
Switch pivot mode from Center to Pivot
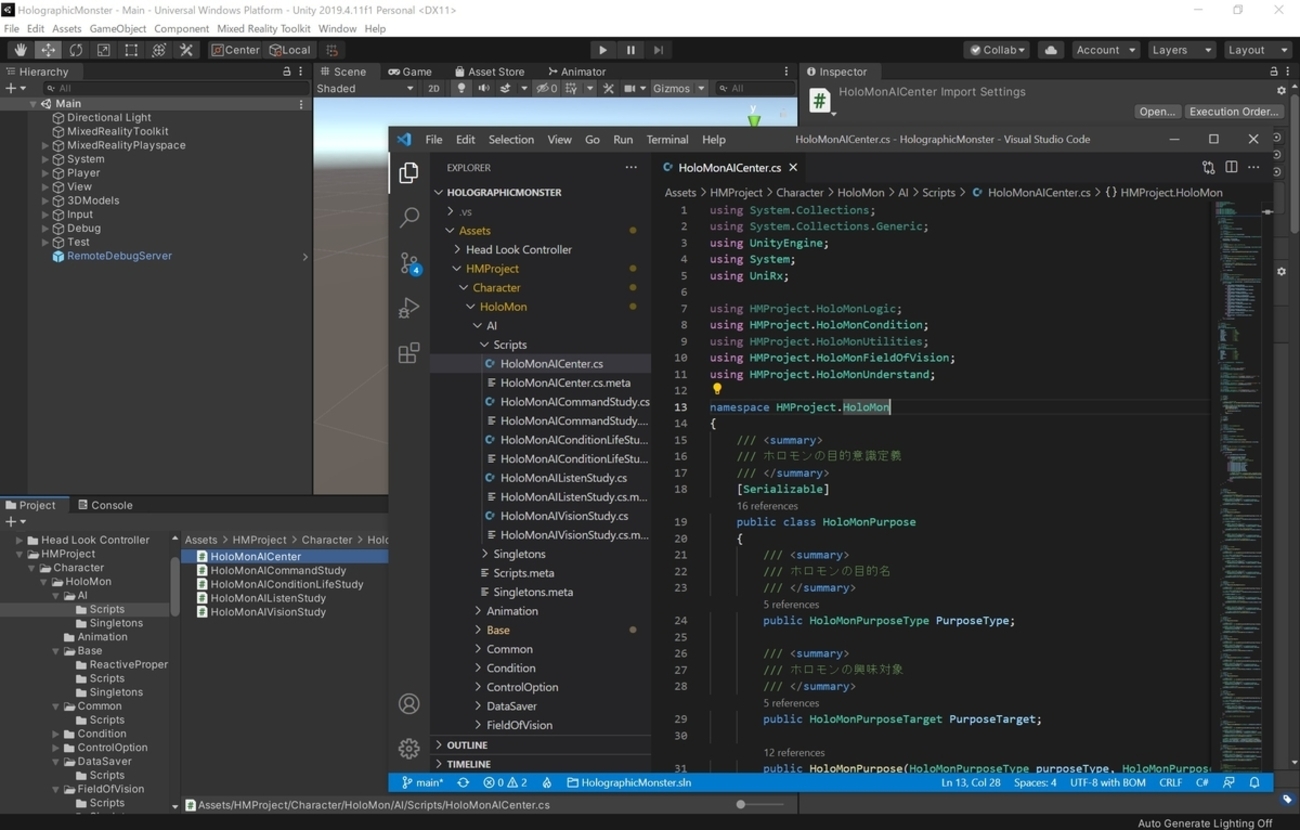point(236,49)
